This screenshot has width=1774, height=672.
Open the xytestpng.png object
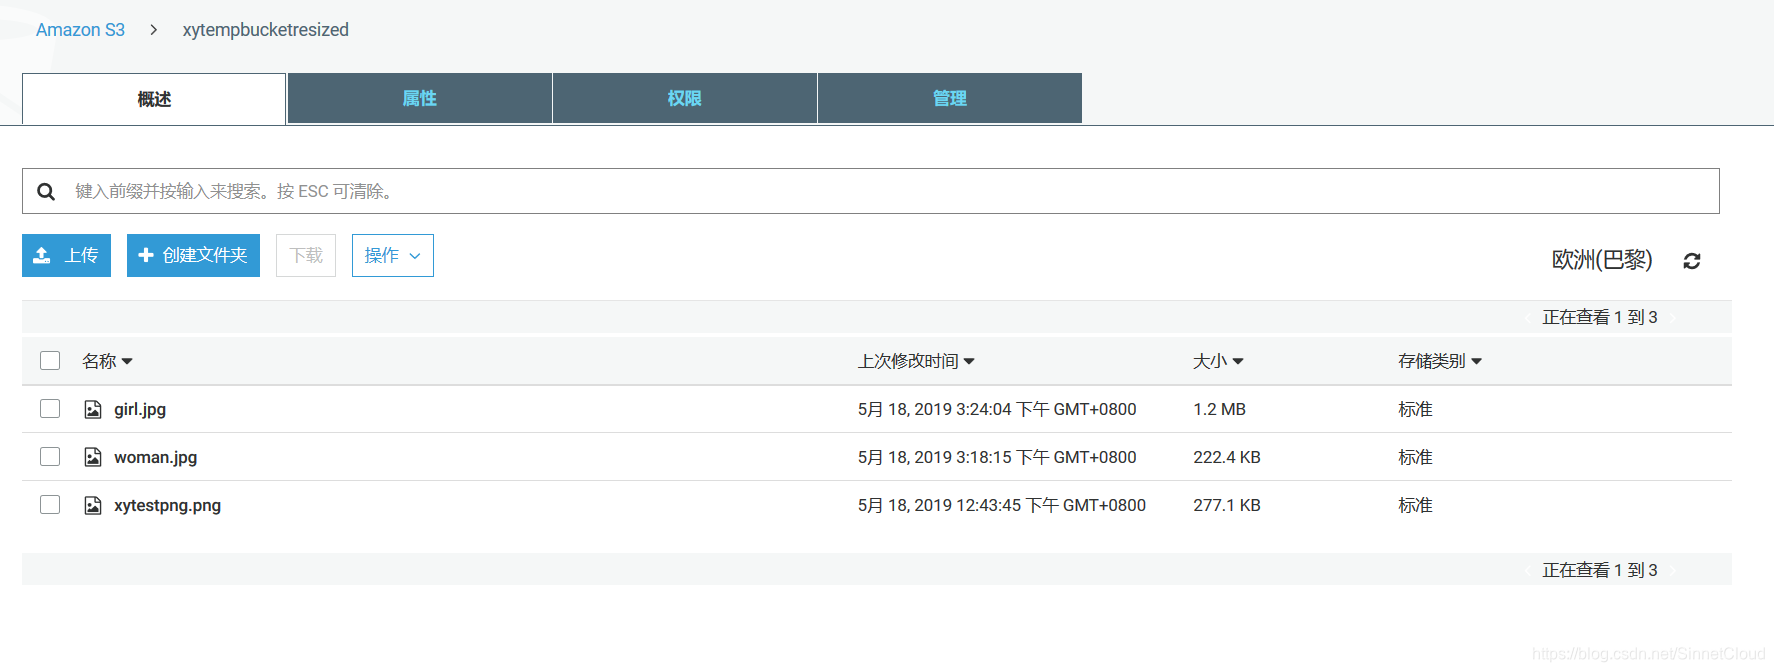[167, 505]
